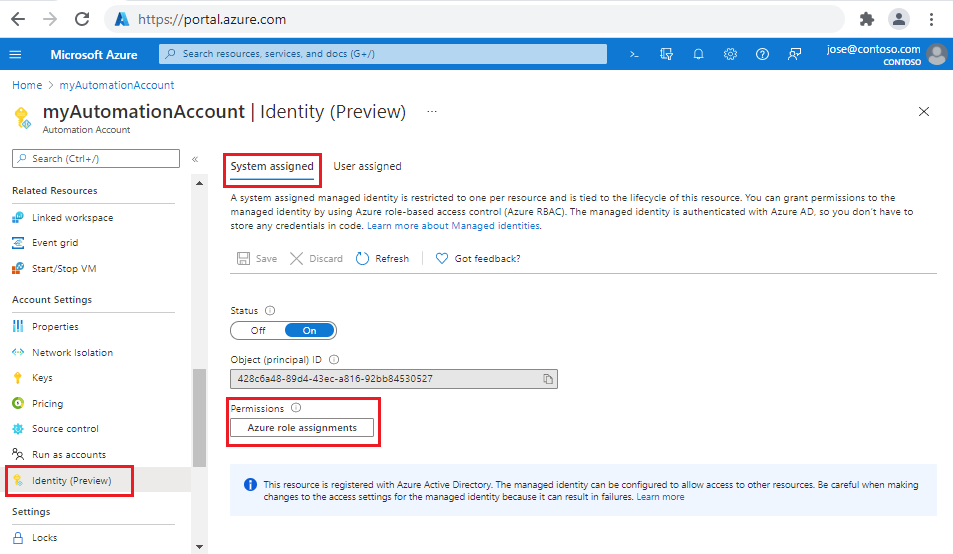Image resolution: width=953 pixels, height=554 pixels.
Task: Copy the Object principal ID
Action: click(x=547, y=379)
